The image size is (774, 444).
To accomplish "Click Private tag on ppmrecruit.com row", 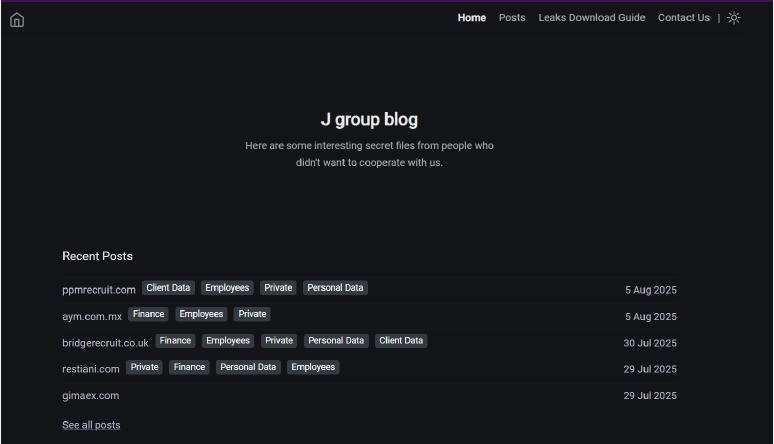I will click(x=278, y=288).
